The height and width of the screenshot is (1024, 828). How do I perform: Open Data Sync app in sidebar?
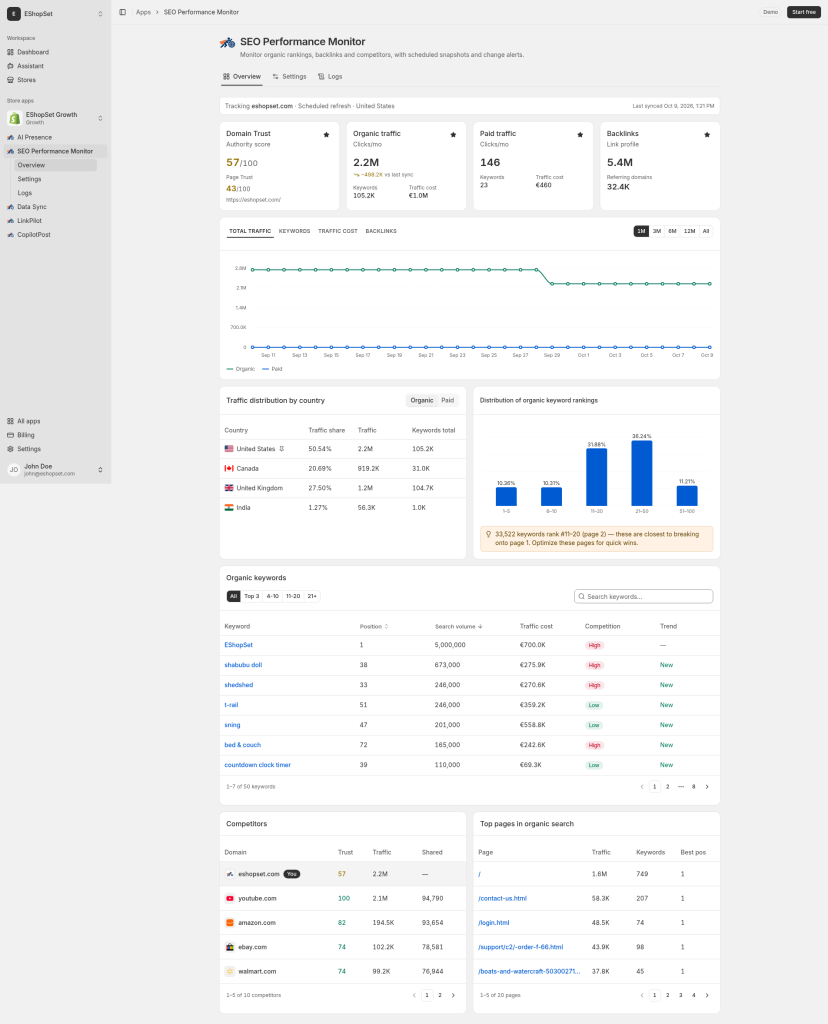(x=31, y=207)
